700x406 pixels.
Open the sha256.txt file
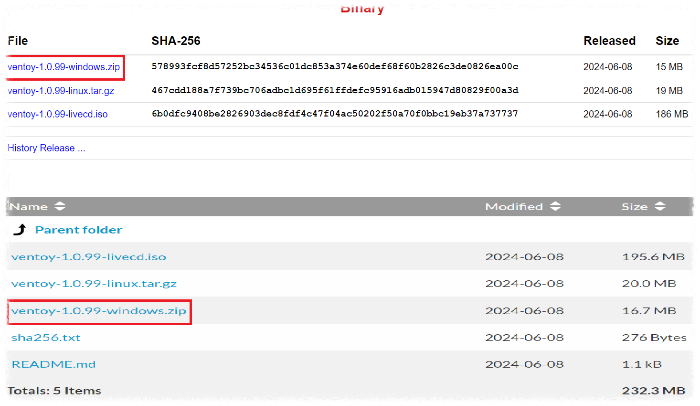46,338
